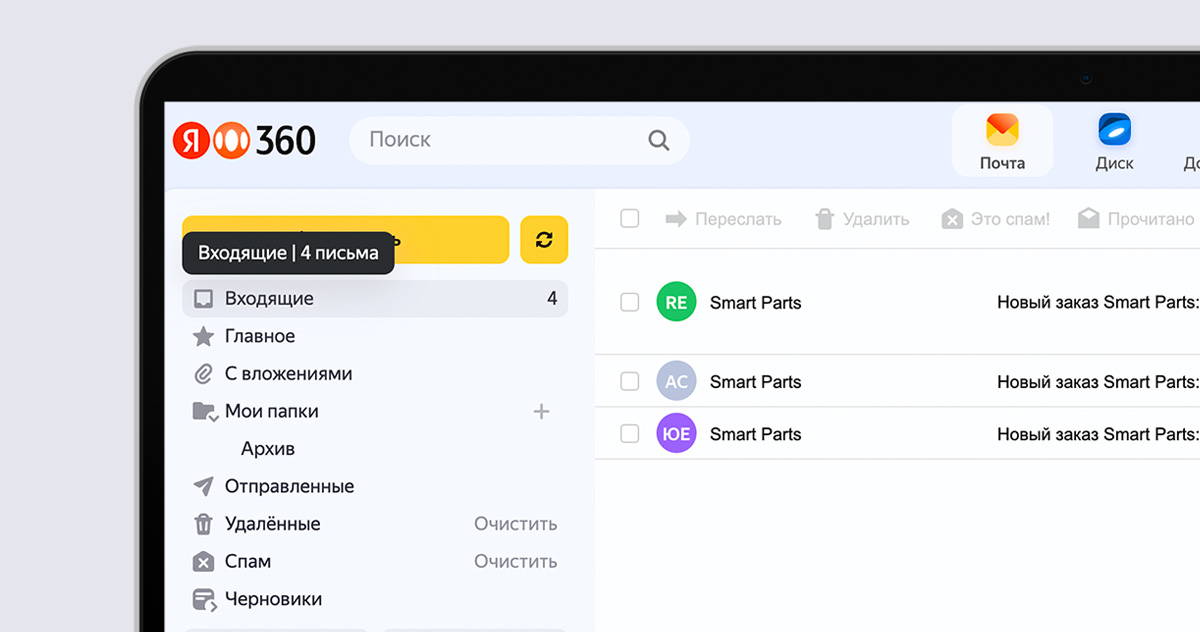Screen dimensions: 1200x632
Task: Select the first Smart Parts email checkbox
Action: click(x=630, y=302)
